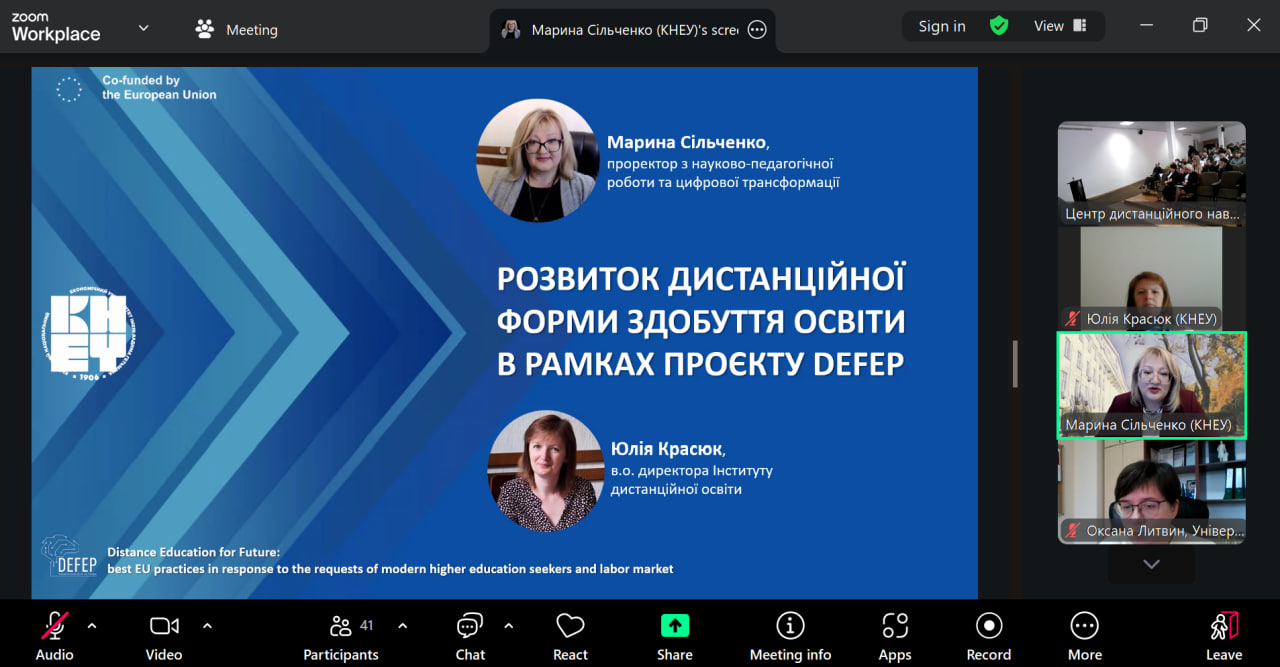This screenshot has width=1280, height=667.
Task: Leave the meeting
Action: coord(1224,634)
